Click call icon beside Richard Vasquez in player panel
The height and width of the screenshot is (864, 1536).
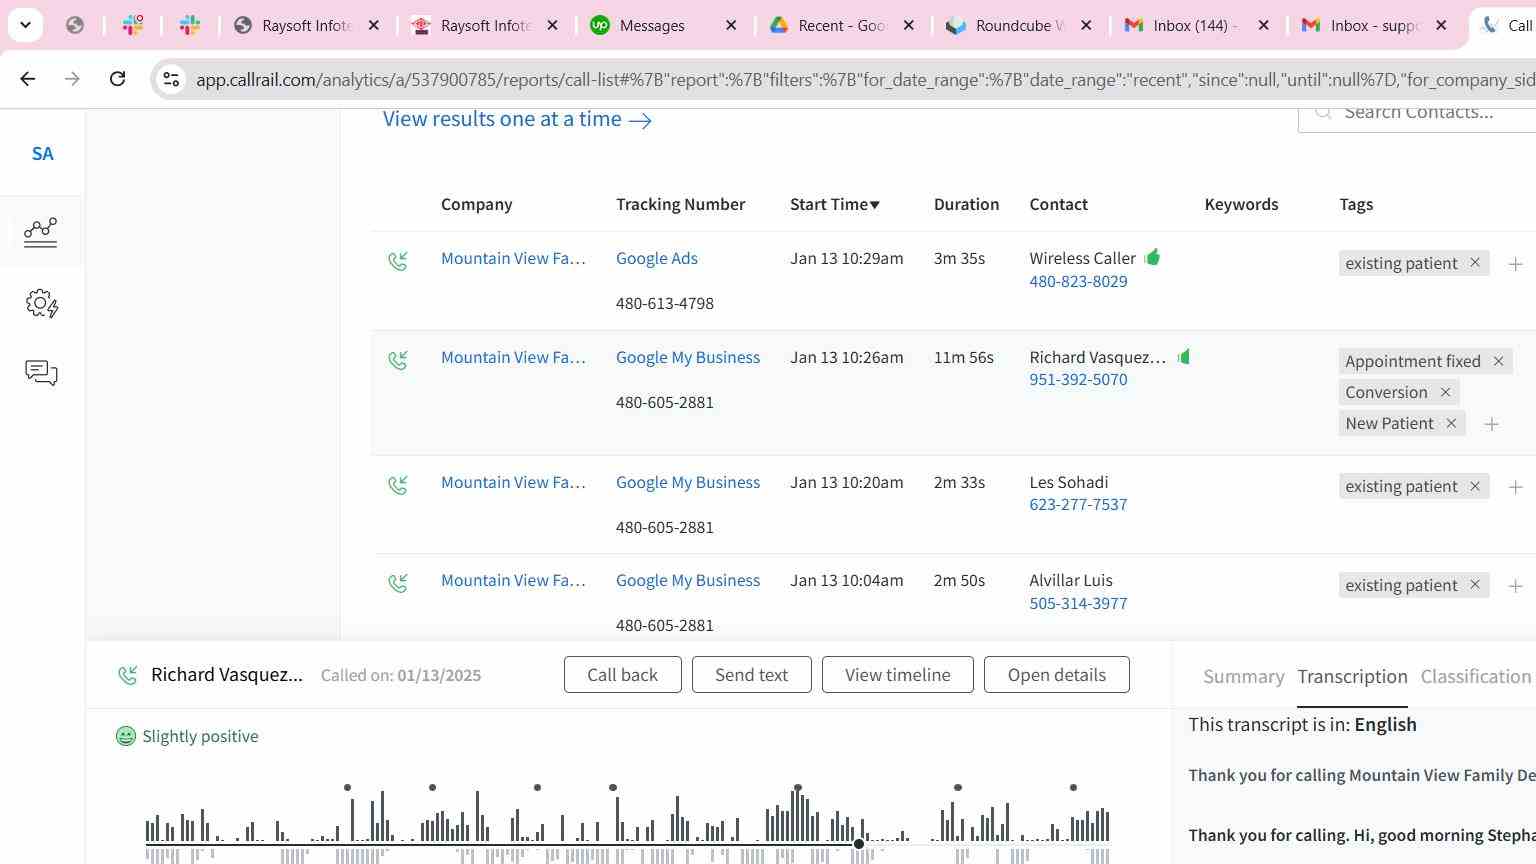pos(127,675)
